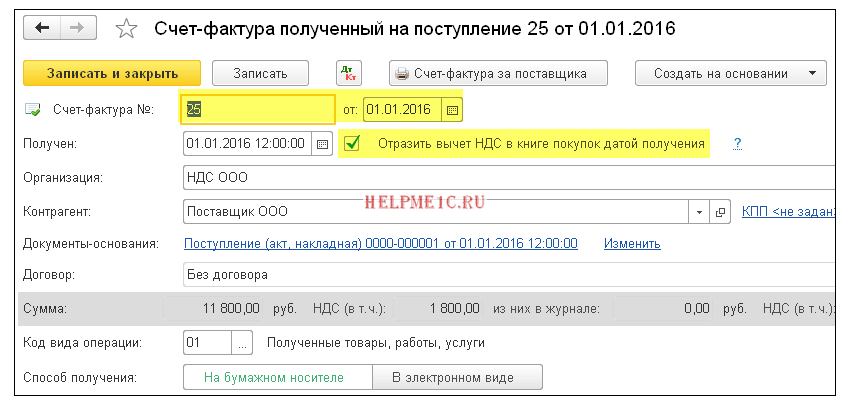849x415 pixels.
Task: Expand the Контрагент dropdown arrow
Action: 699,212
